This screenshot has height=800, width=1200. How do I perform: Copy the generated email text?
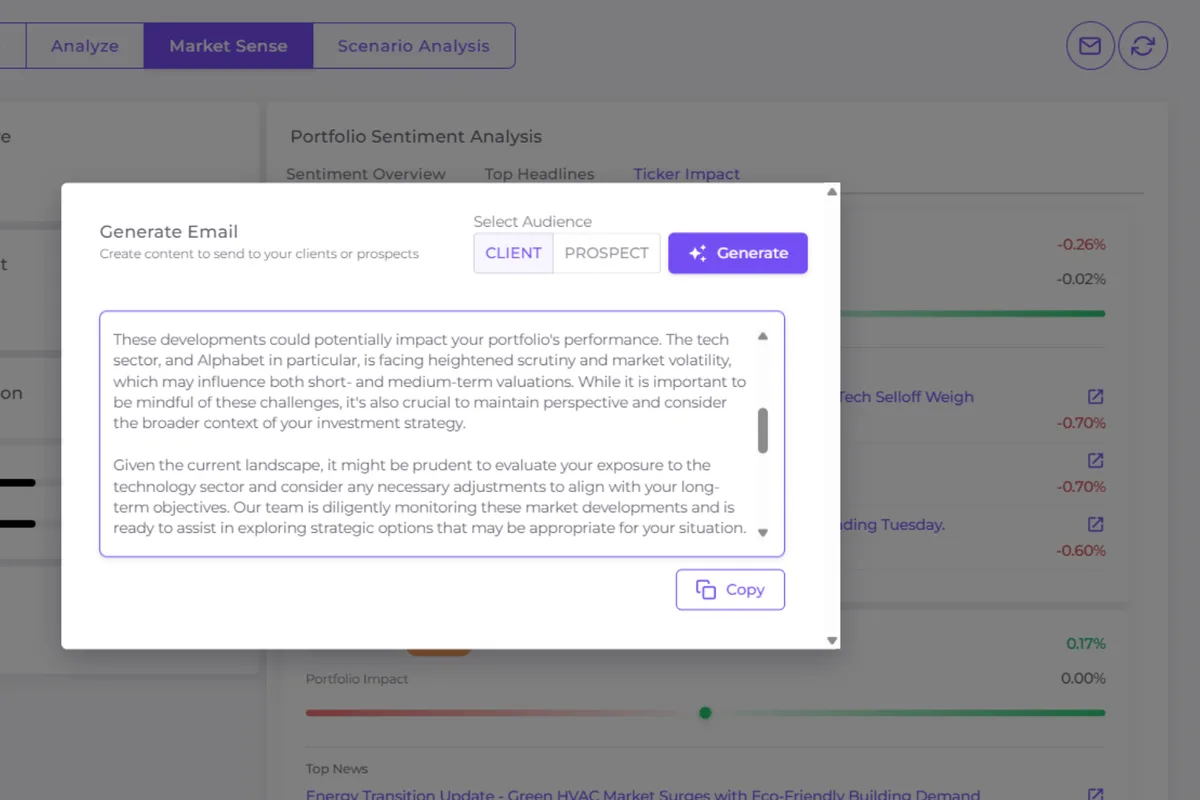730,590
